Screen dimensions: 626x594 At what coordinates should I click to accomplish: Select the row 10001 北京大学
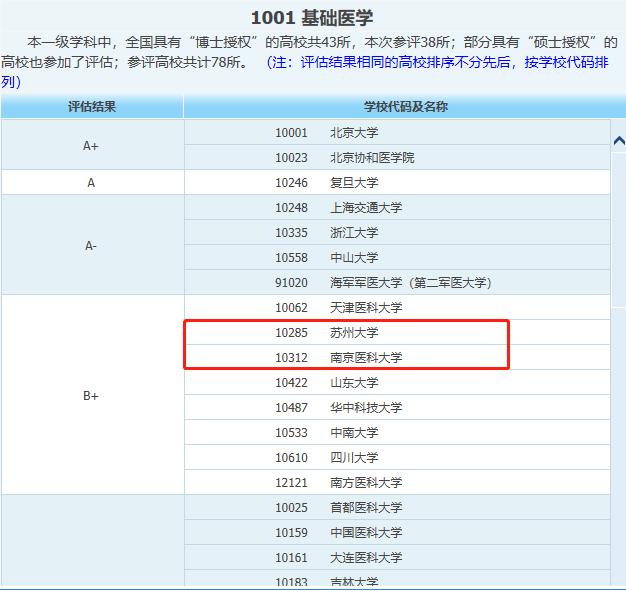point(397,132)
